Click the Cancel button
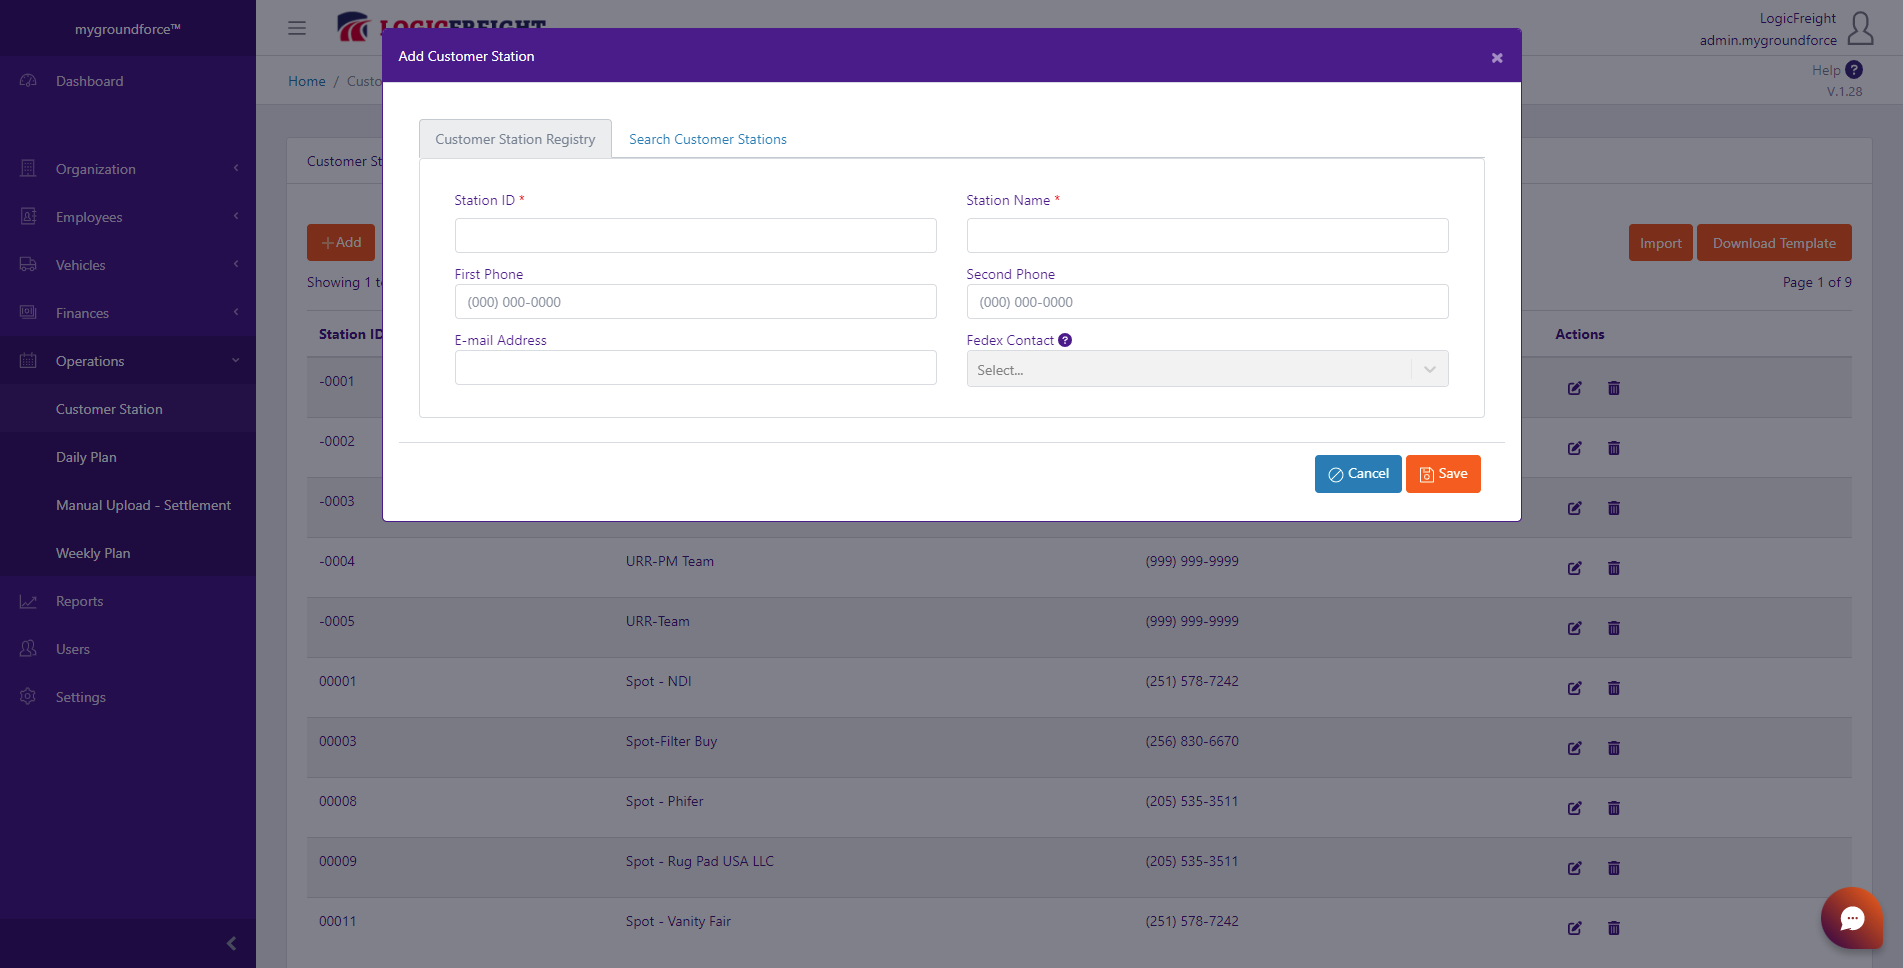The image size is (1903, 968). pos(1358,474)
